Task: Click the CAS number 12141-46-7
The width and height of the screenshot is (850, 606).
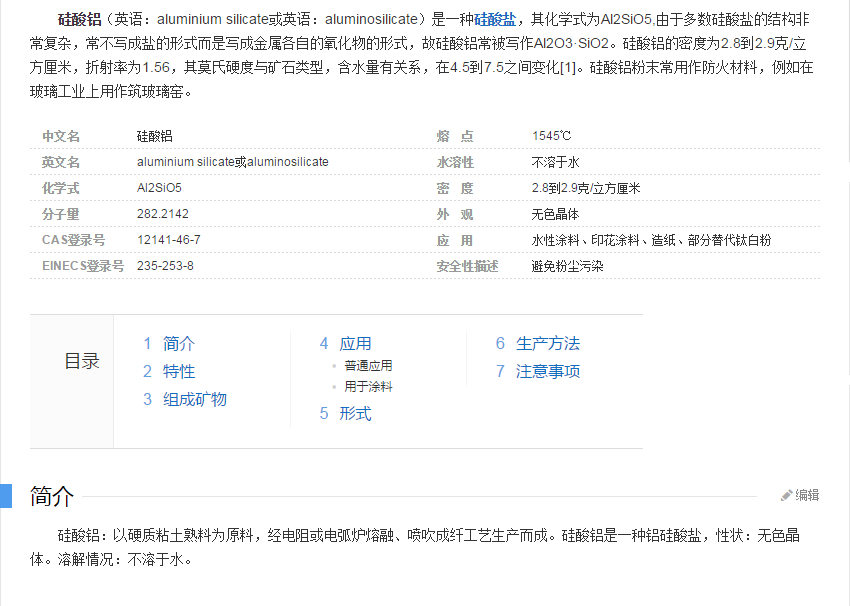Action: [168, 240]
